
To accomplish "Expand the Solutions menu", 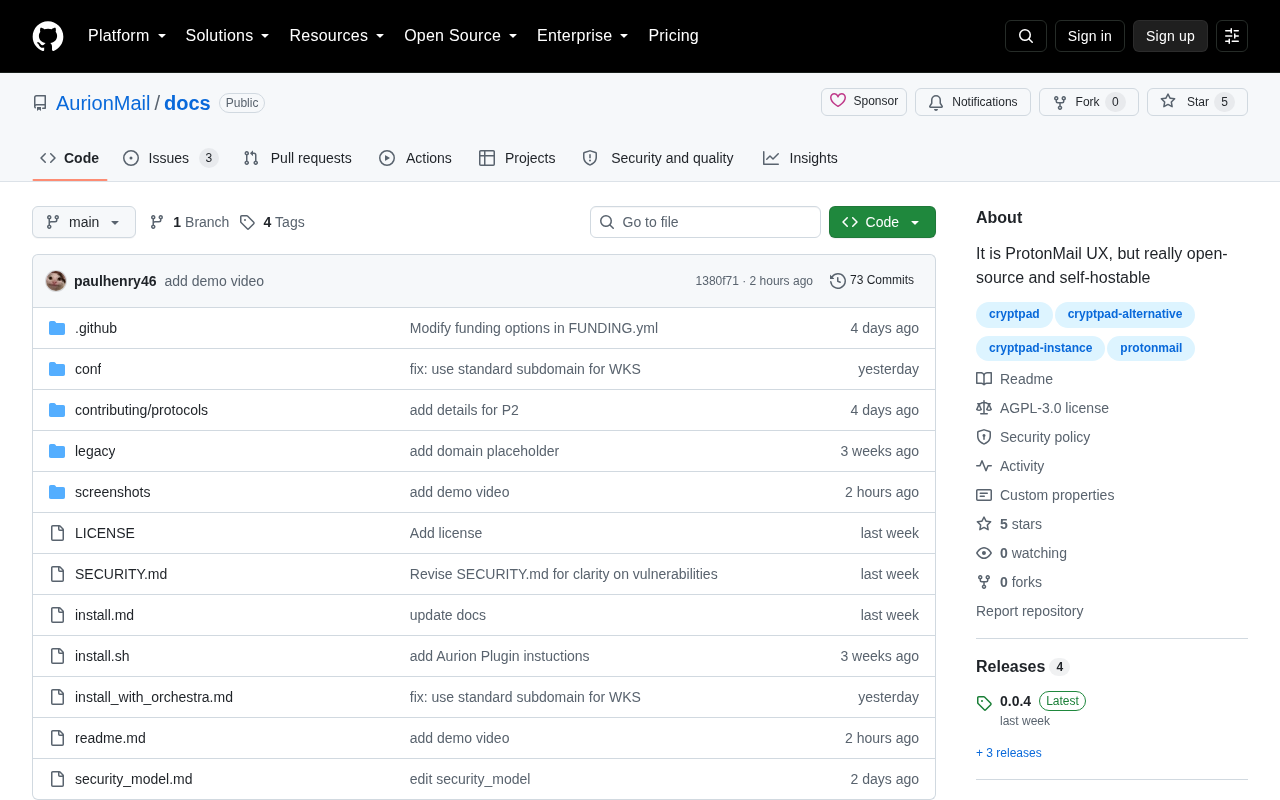I will [227, 36].
